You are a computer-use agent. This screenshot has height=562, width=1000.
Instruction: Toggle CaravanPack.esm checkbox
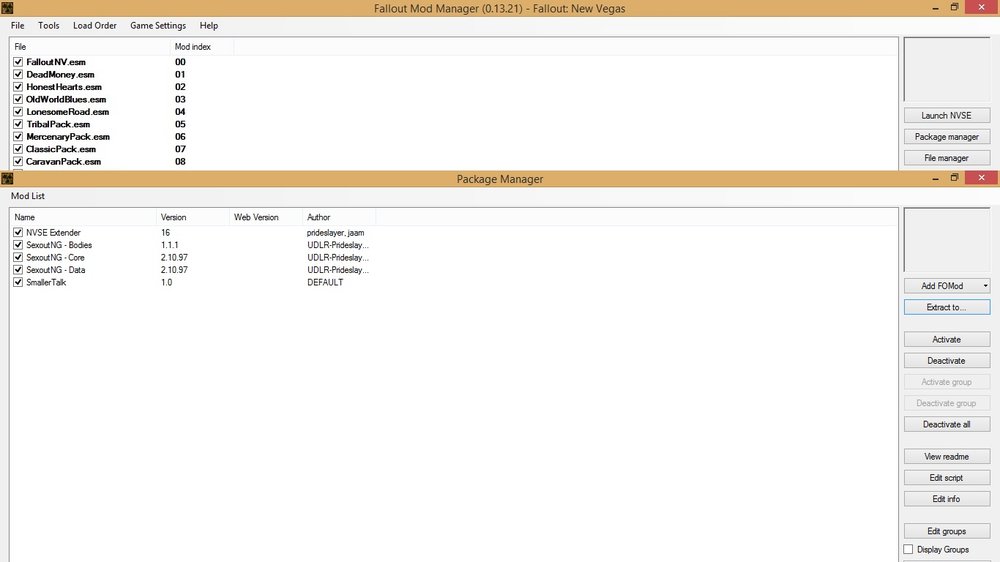pyautogui.click(x=18, y=161)
